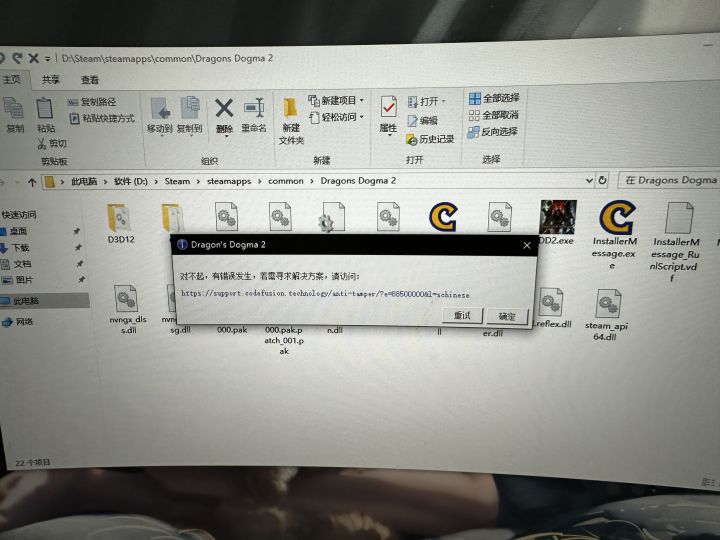720x540 pixels.
Task: Select the InstallerMessage.exe file
Action: click(615, 235)
